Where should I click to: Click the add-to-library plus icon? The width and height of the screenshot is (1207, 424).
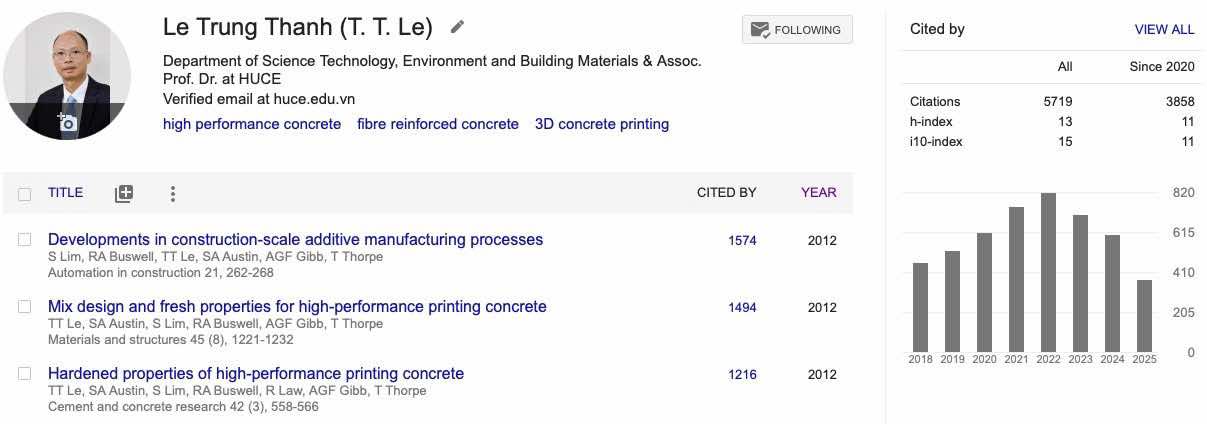click(124, 193)
